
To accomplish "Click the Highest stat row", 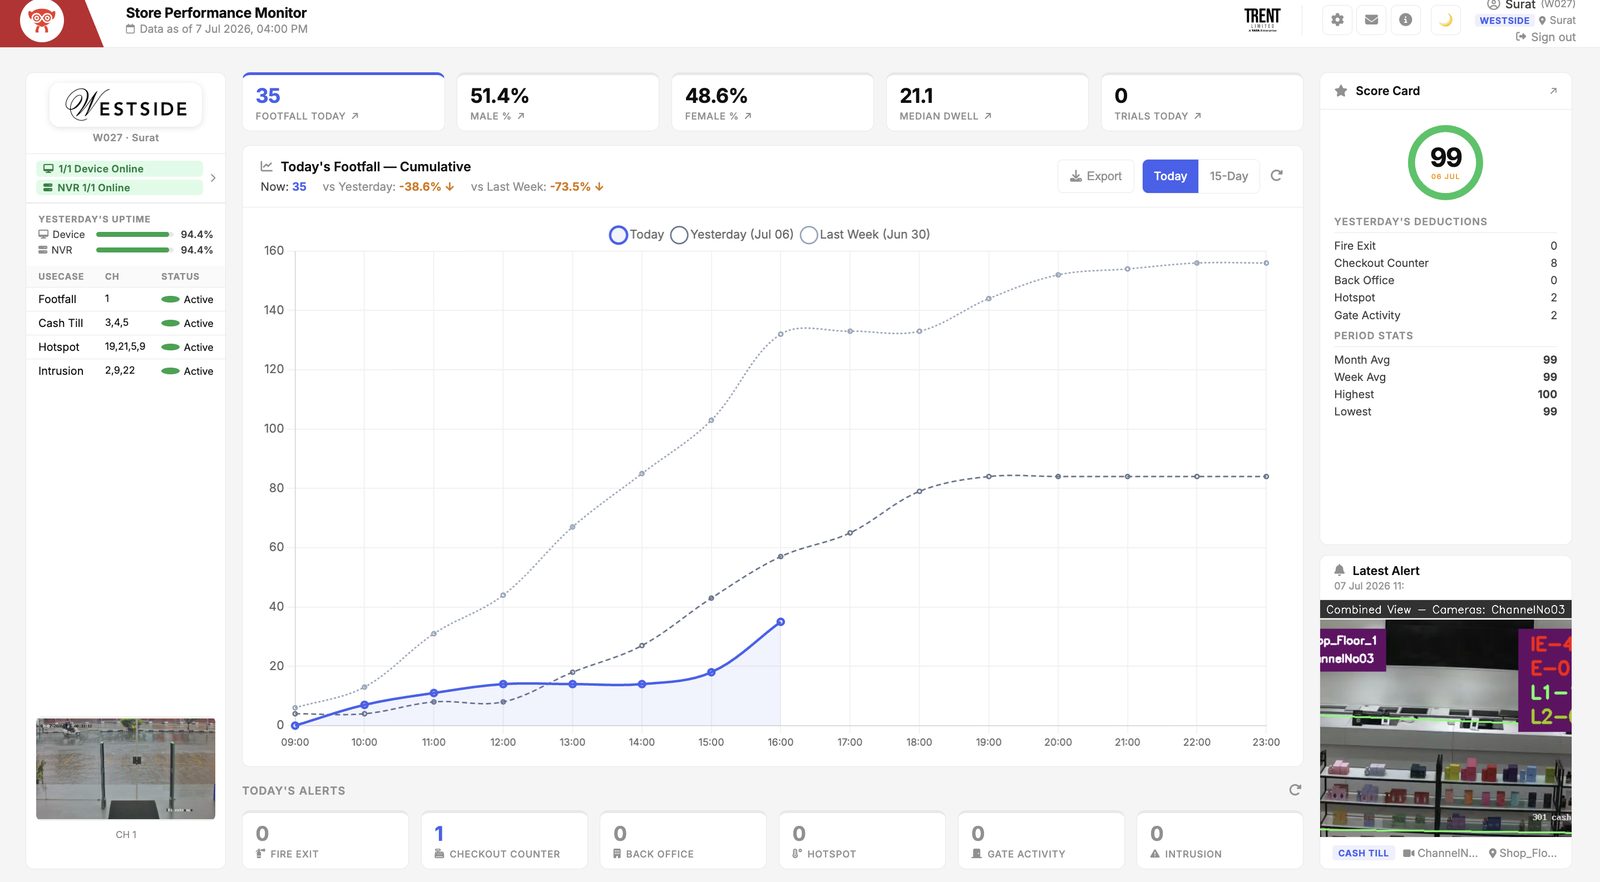I will (1445, 394).
